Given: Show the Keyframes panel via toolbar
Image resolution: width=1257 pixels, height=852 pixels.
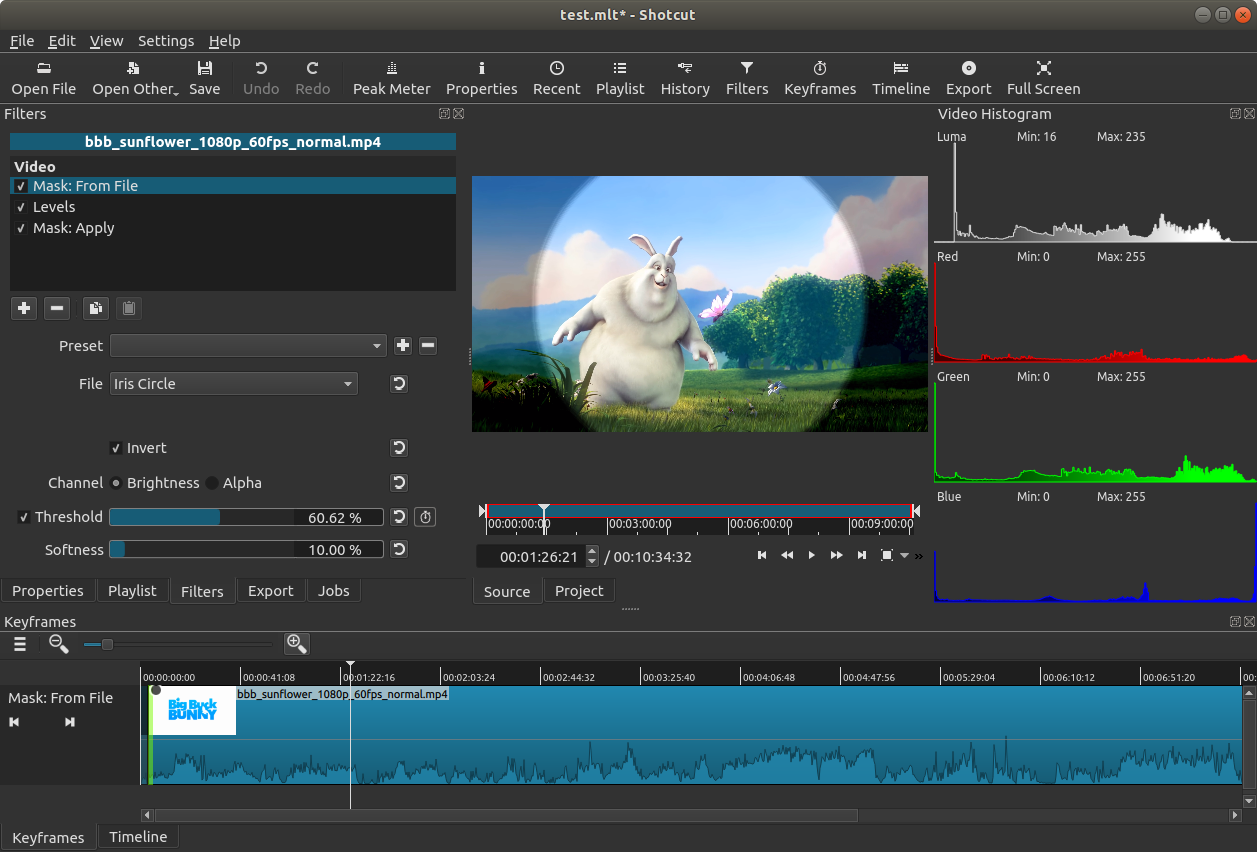Looking at the screenshot, I should [x=820, y=78].
